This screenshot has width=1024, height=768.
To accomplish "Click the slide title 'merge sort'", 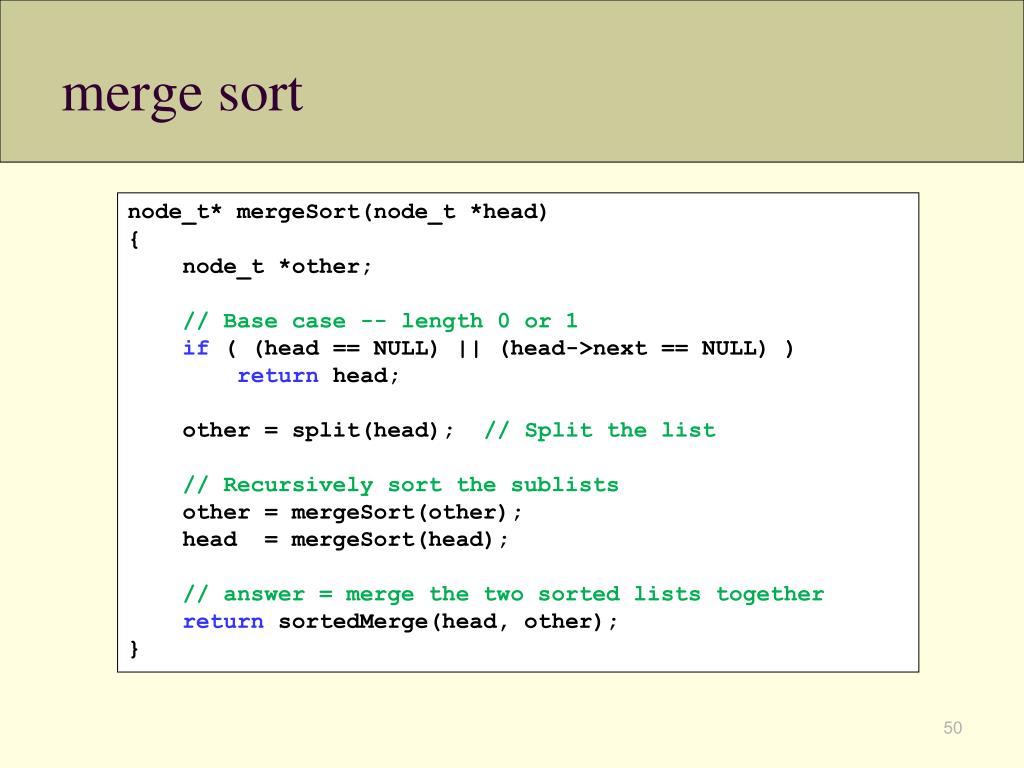I will coord(182,95).
